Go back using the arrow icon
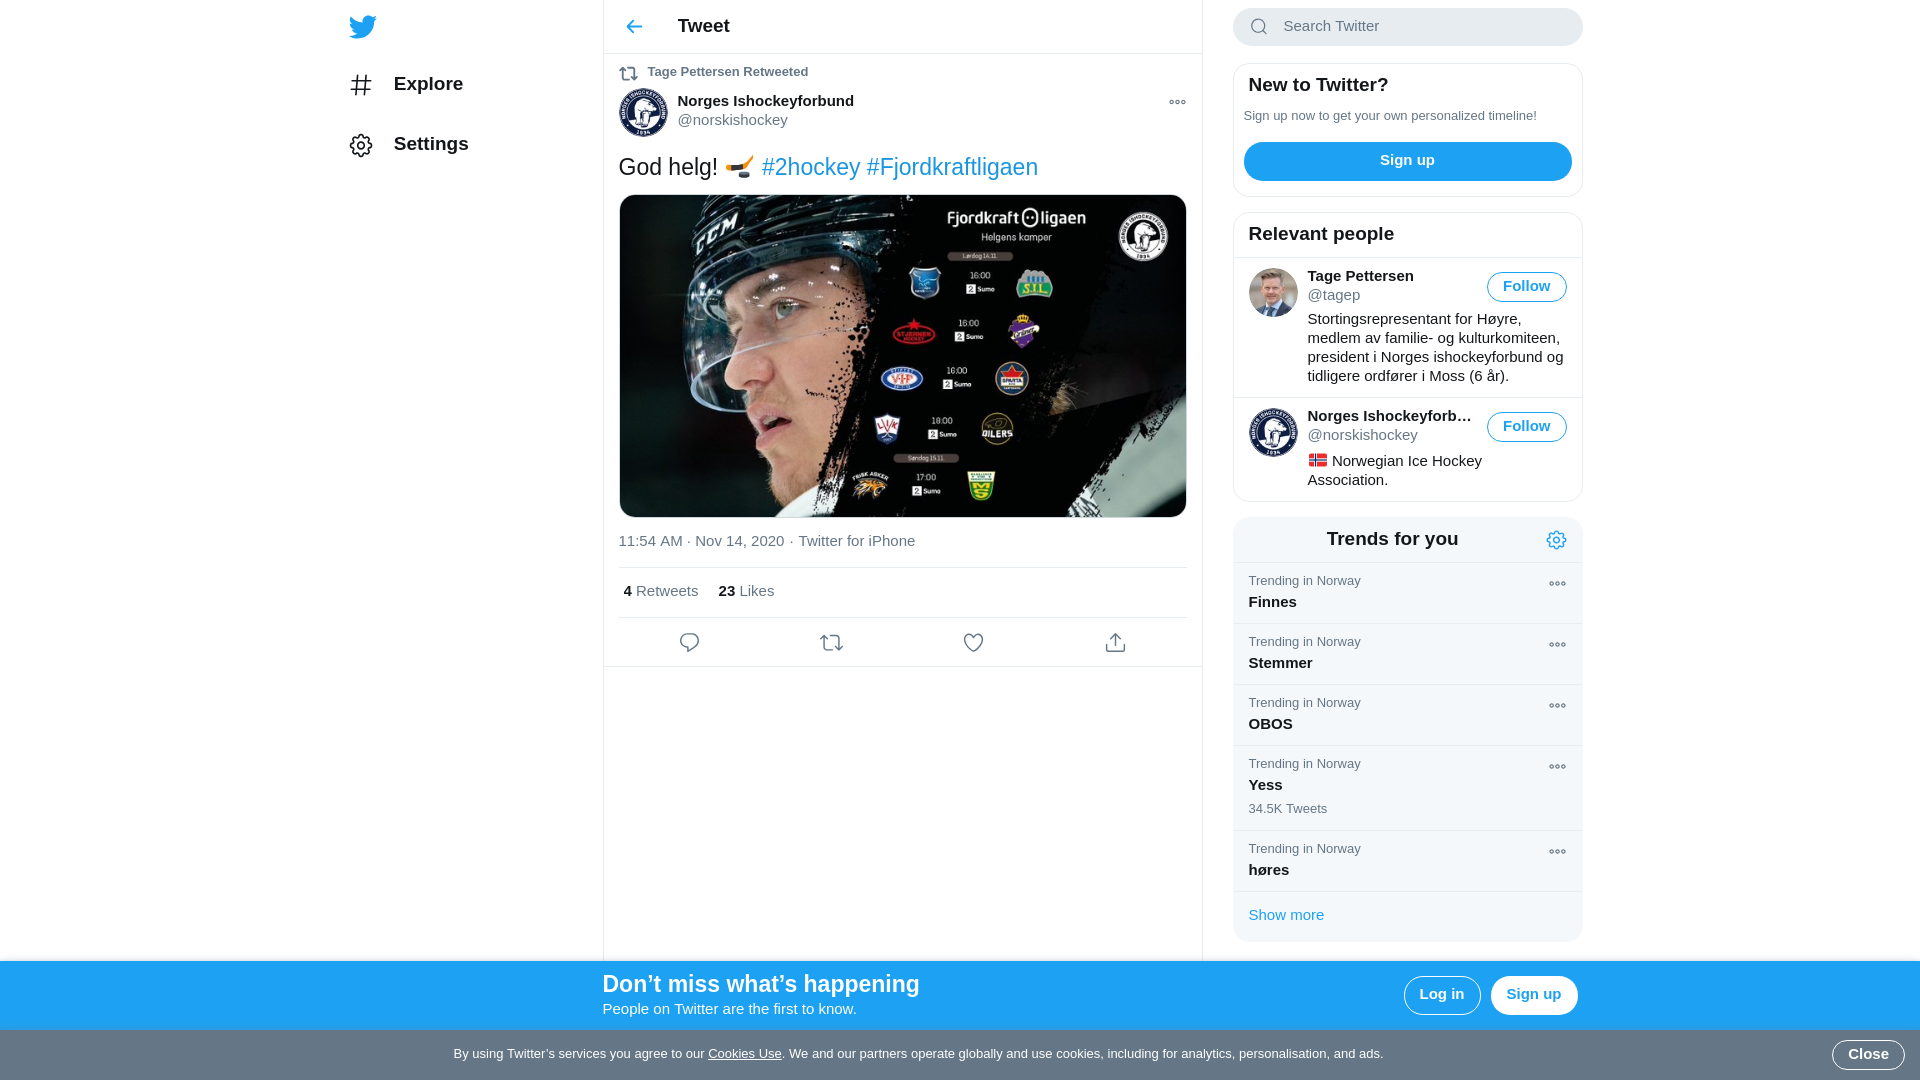The width and height of the screenshot is (1920, 1080). tap(634, 27)
